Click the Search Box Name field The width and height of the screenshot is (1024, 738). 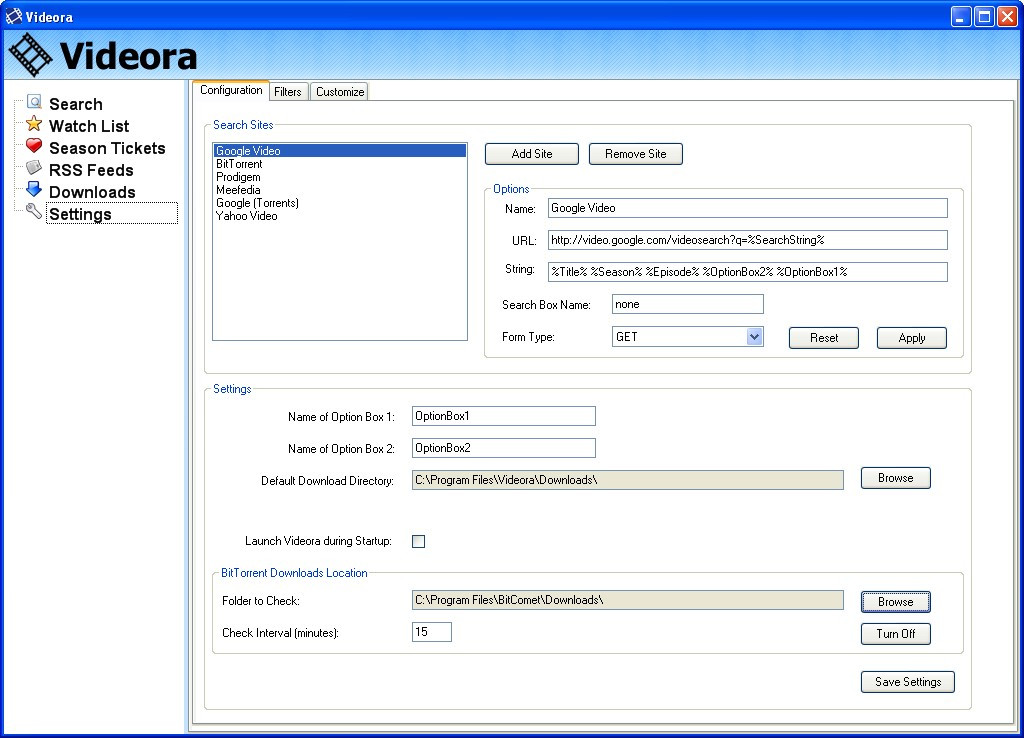688,304
